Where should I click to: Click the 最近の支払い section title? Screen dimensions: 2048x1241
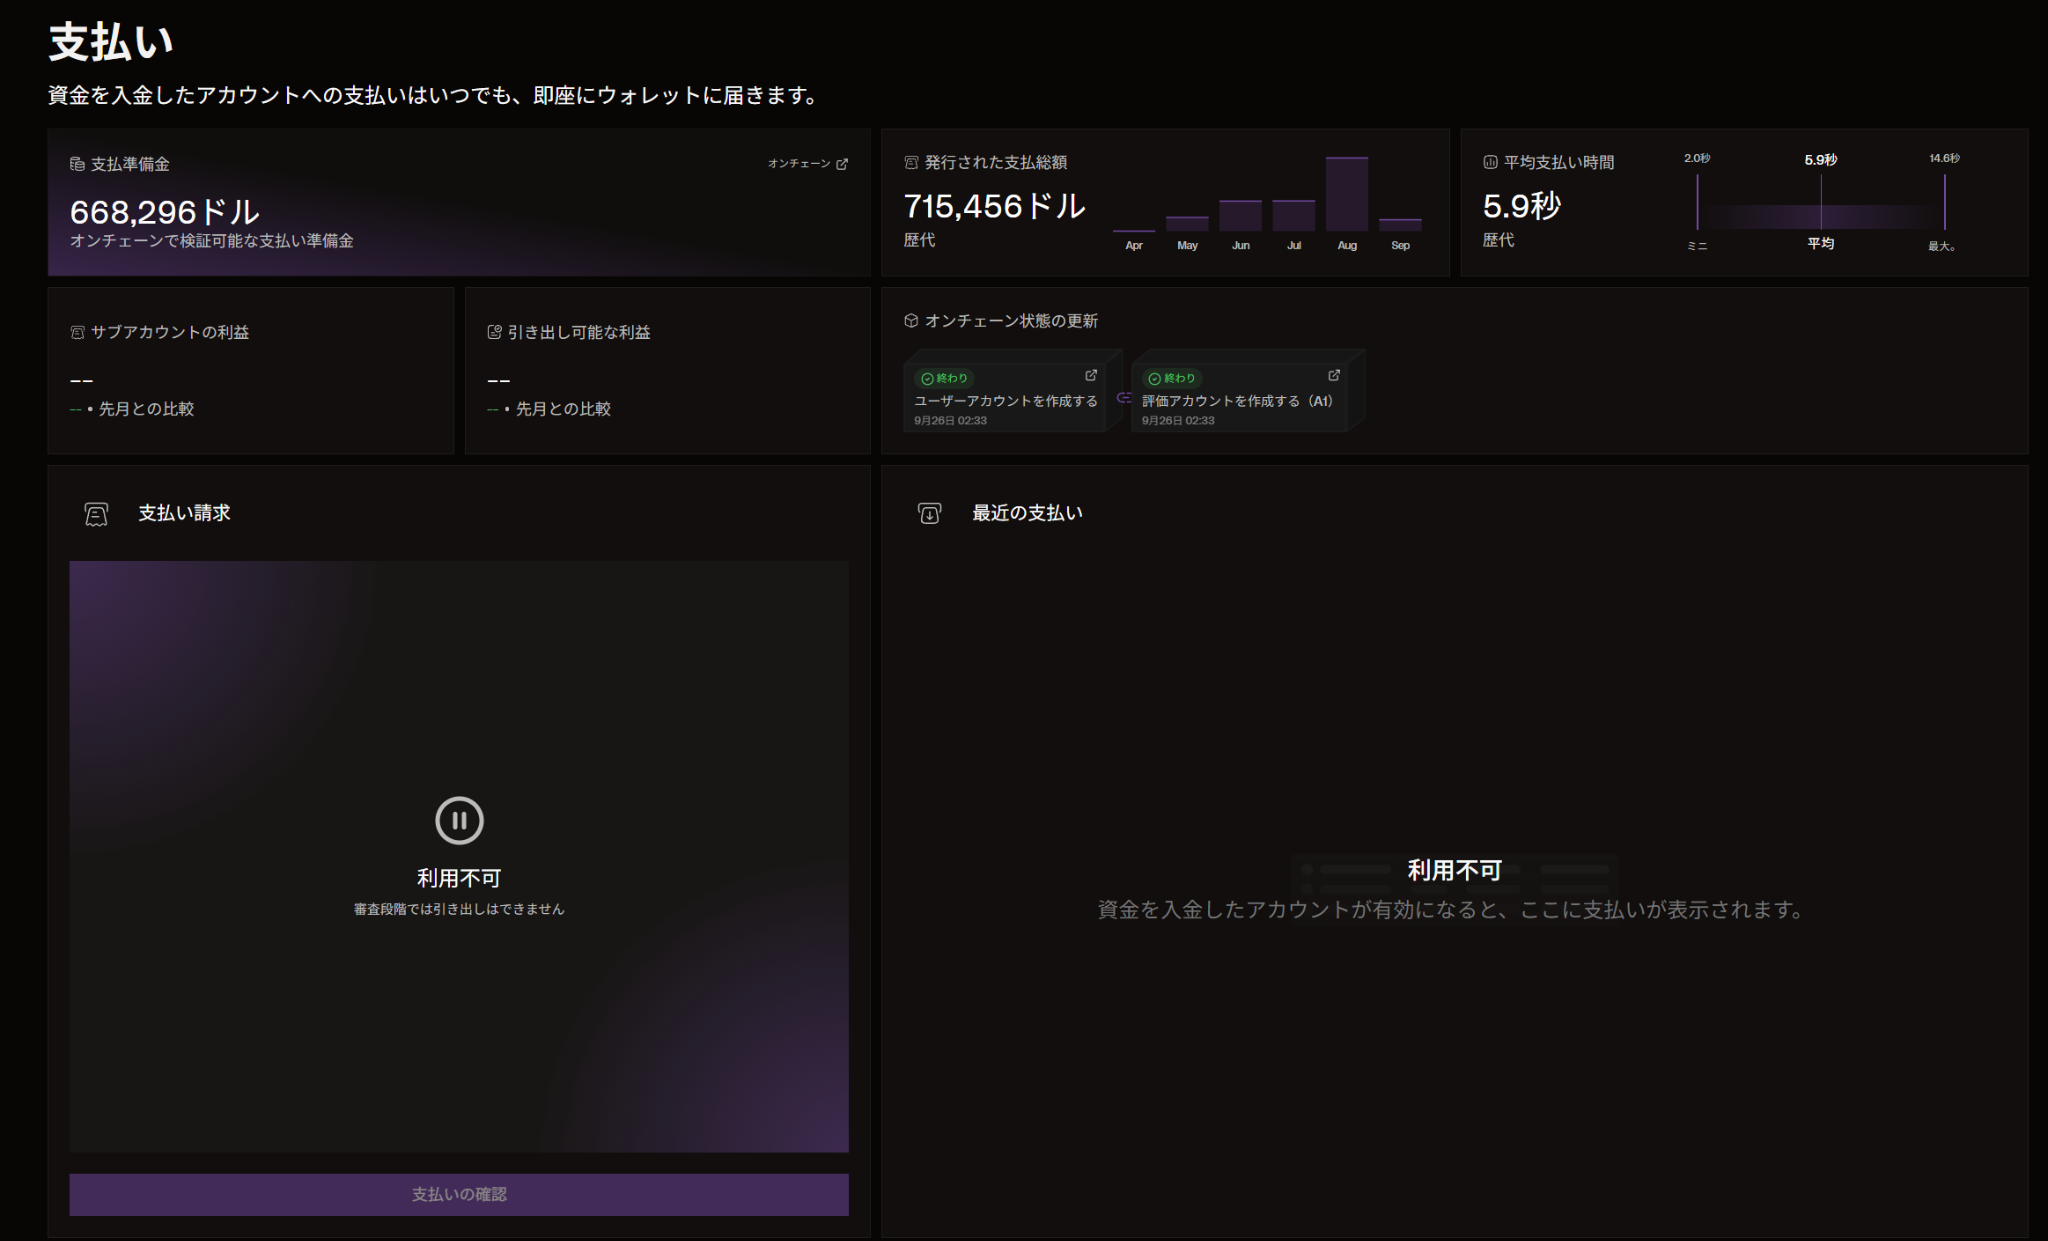click(1027, 513)
